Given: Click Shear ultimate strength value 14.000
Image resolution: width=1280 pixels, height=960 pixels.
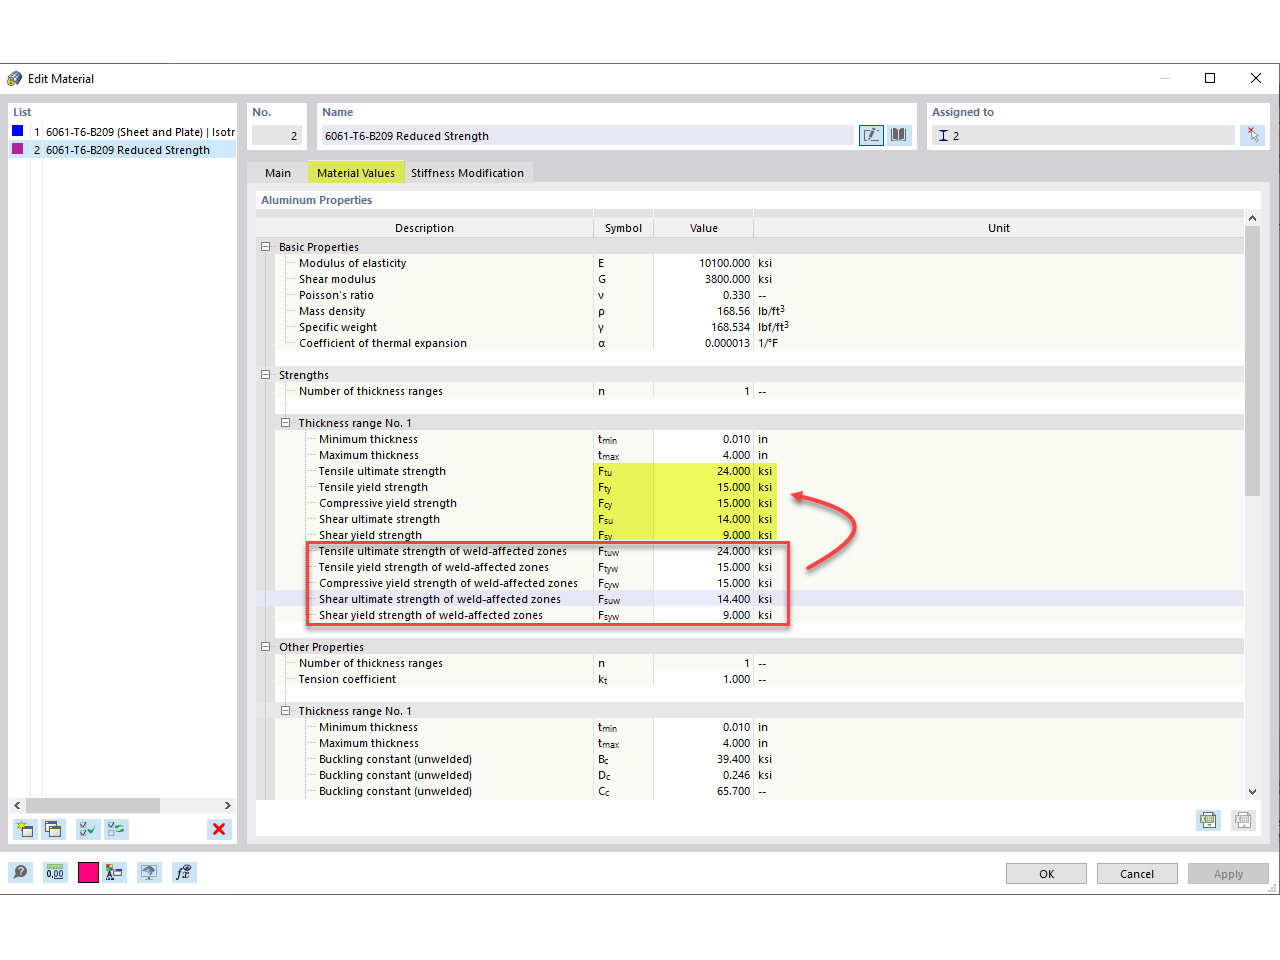Looking at the screenshot, I should pyautogui.click(x=704, y=519).
